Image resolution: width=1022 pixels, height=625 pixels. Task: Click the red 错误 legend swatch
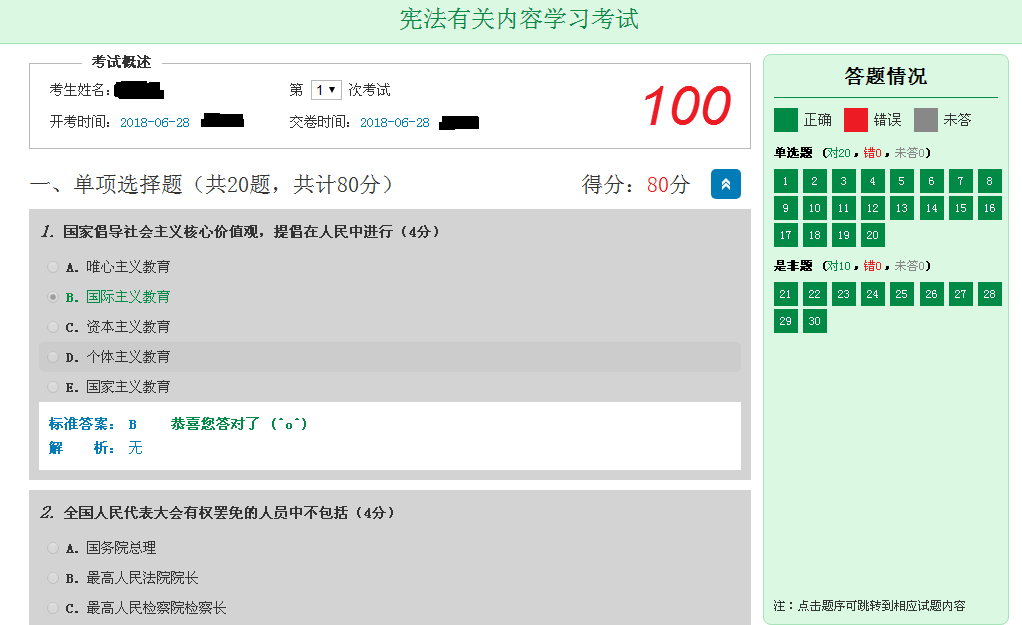(856, 120)
